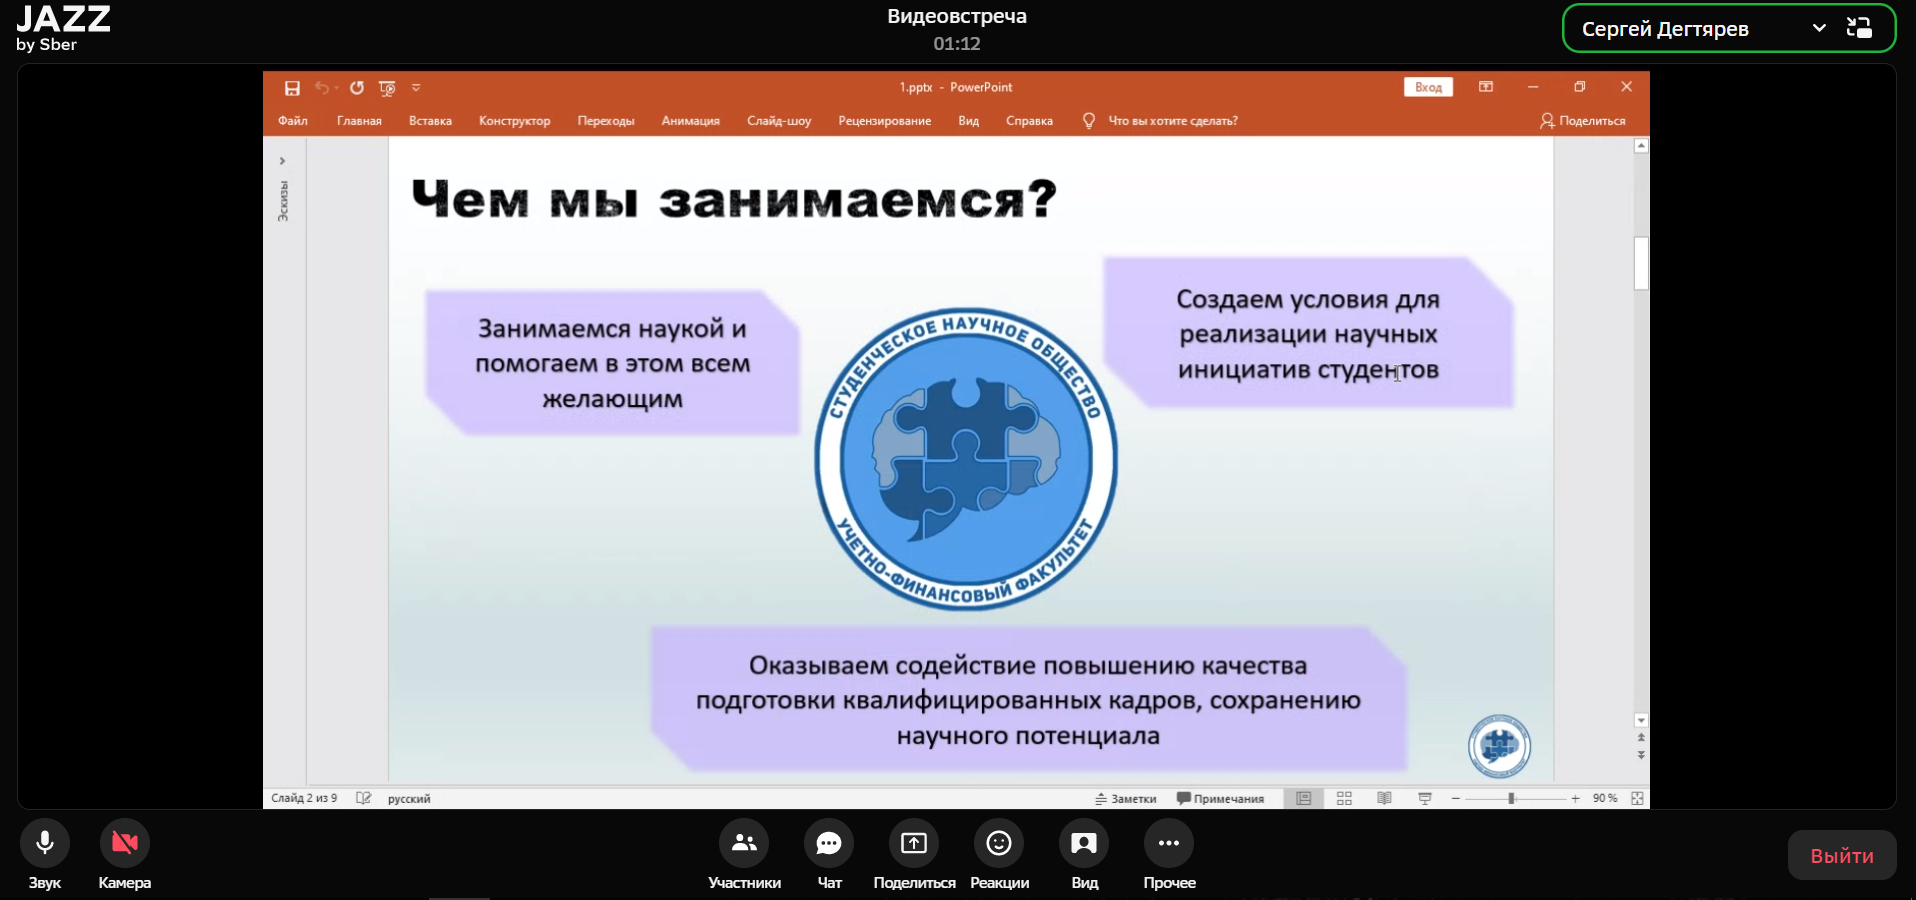Click the scroll down arrow in PowerPoint

[1641, 720]
